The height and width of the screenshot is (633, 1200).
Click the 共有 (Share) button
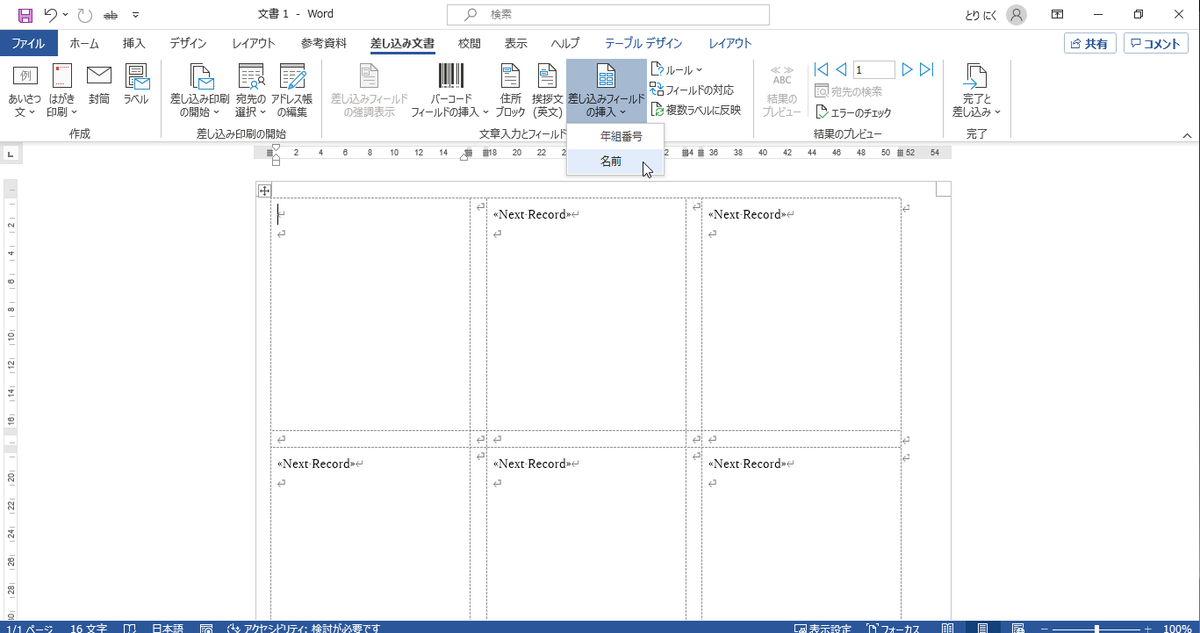pos(1090,43)
